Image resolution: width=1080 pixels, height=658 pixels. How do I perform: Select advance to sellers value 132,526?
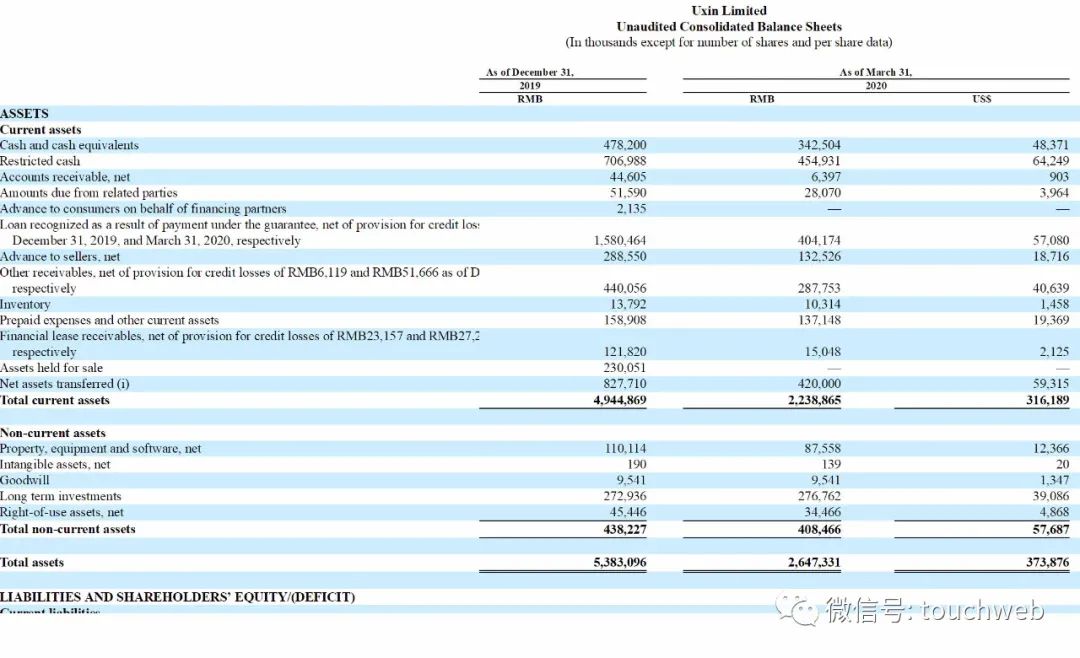click(x=819, y=256)
